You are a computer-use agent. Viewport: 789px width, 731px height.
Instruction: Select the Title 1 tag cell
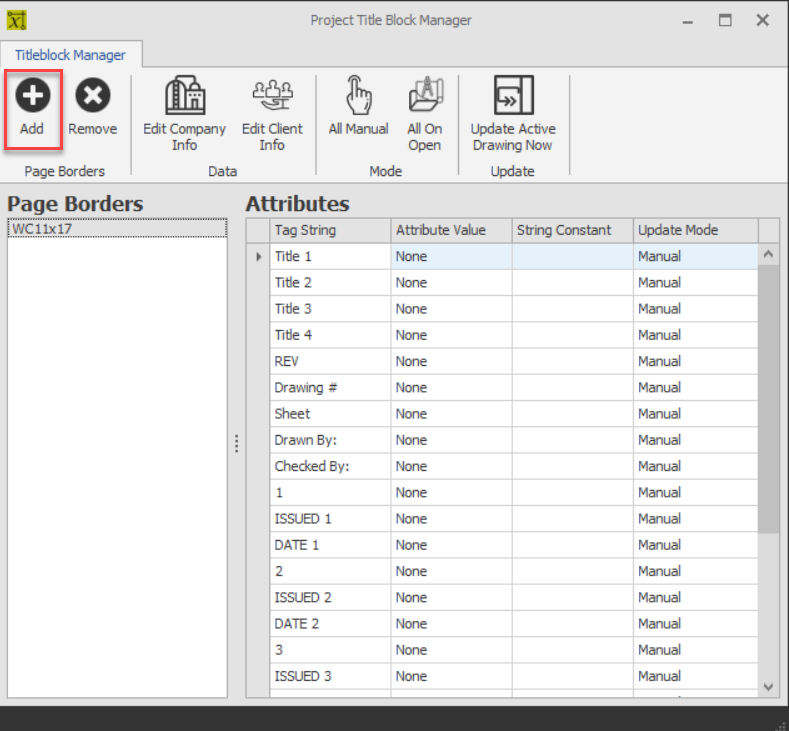pos(330,257)
